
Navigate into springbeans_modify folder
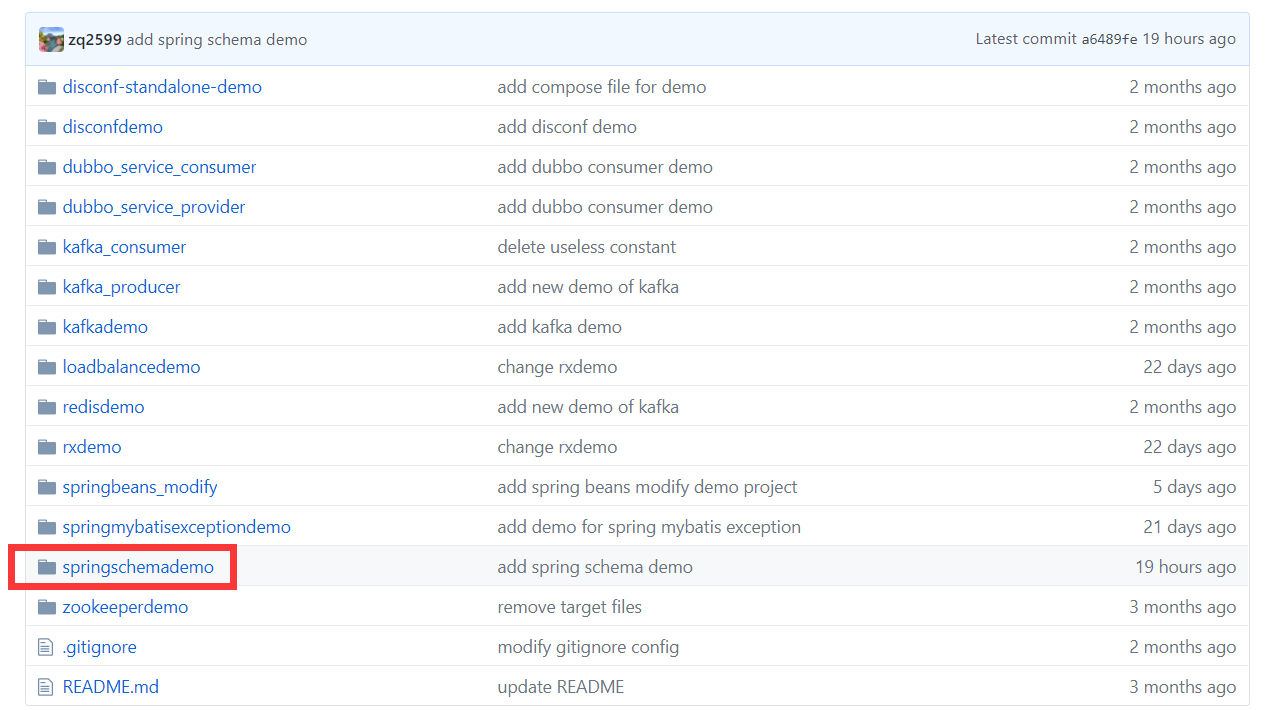[x=139, y=487]
